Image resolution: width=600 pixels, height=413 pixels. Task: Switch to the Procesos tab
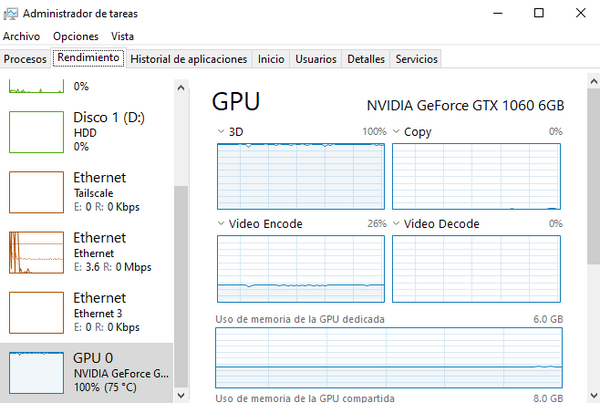[25, 59]
